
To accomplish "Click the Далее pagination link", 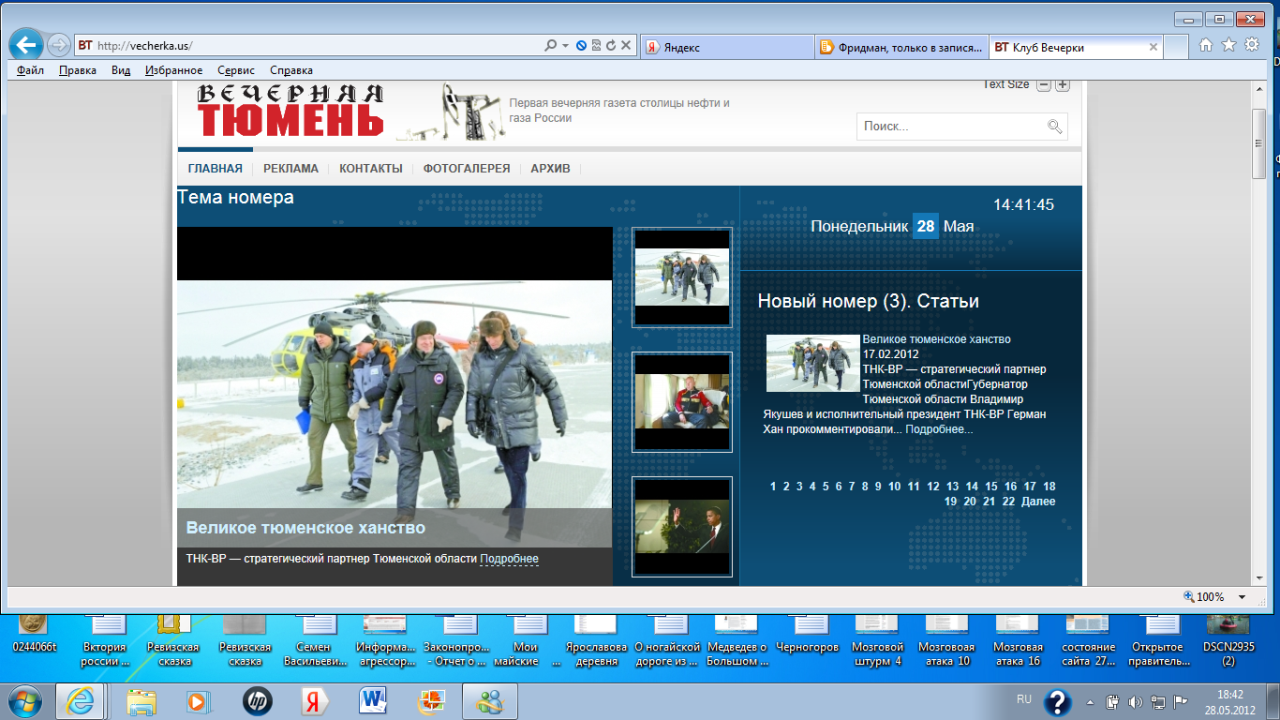I will [1038, 502].
